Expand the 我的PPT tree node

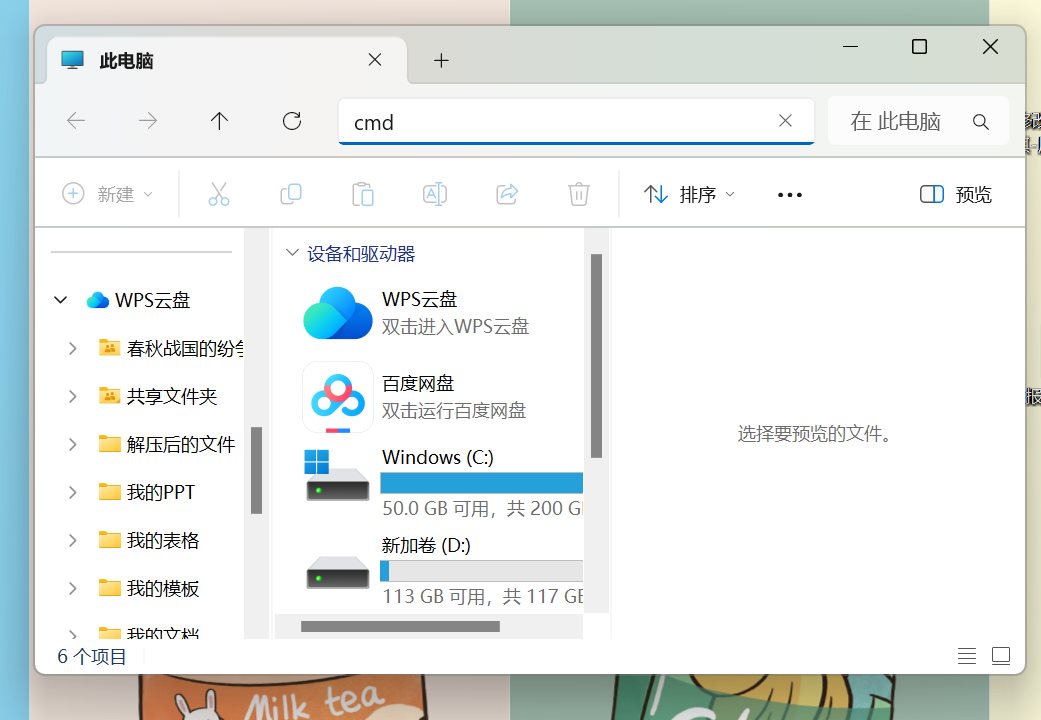73,492
